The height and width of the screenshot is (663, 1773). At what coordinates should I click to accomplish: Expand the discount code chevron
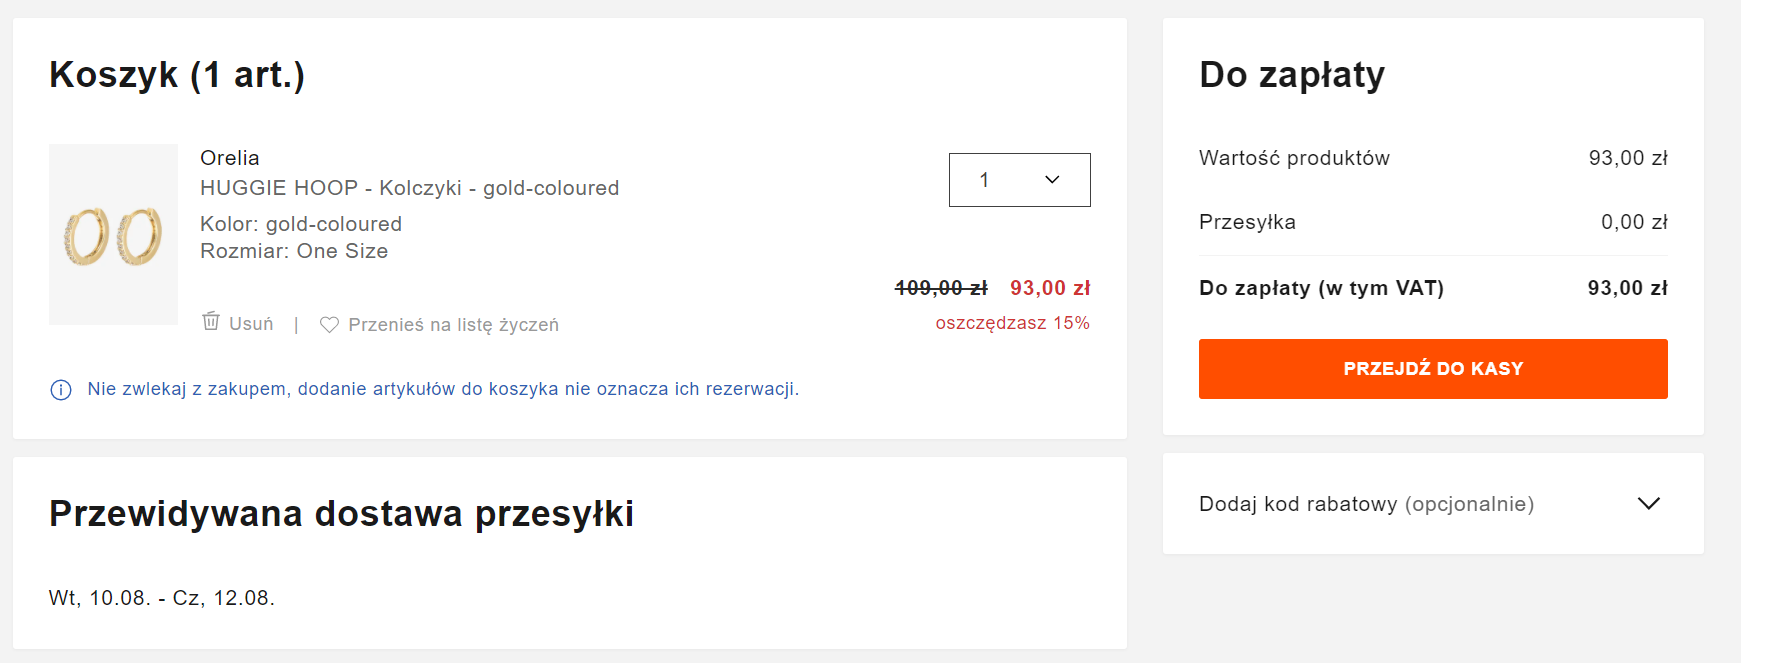[1648, 504]
